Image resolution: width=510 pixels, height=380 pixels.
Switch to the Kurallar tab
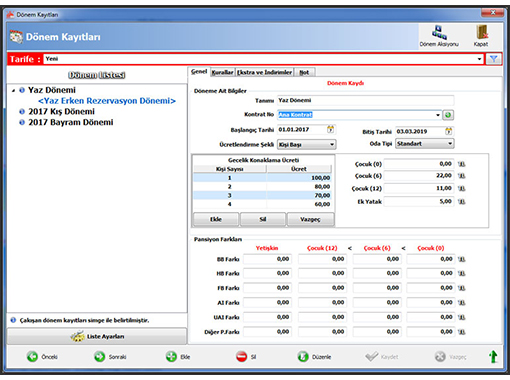coord(222,72)
